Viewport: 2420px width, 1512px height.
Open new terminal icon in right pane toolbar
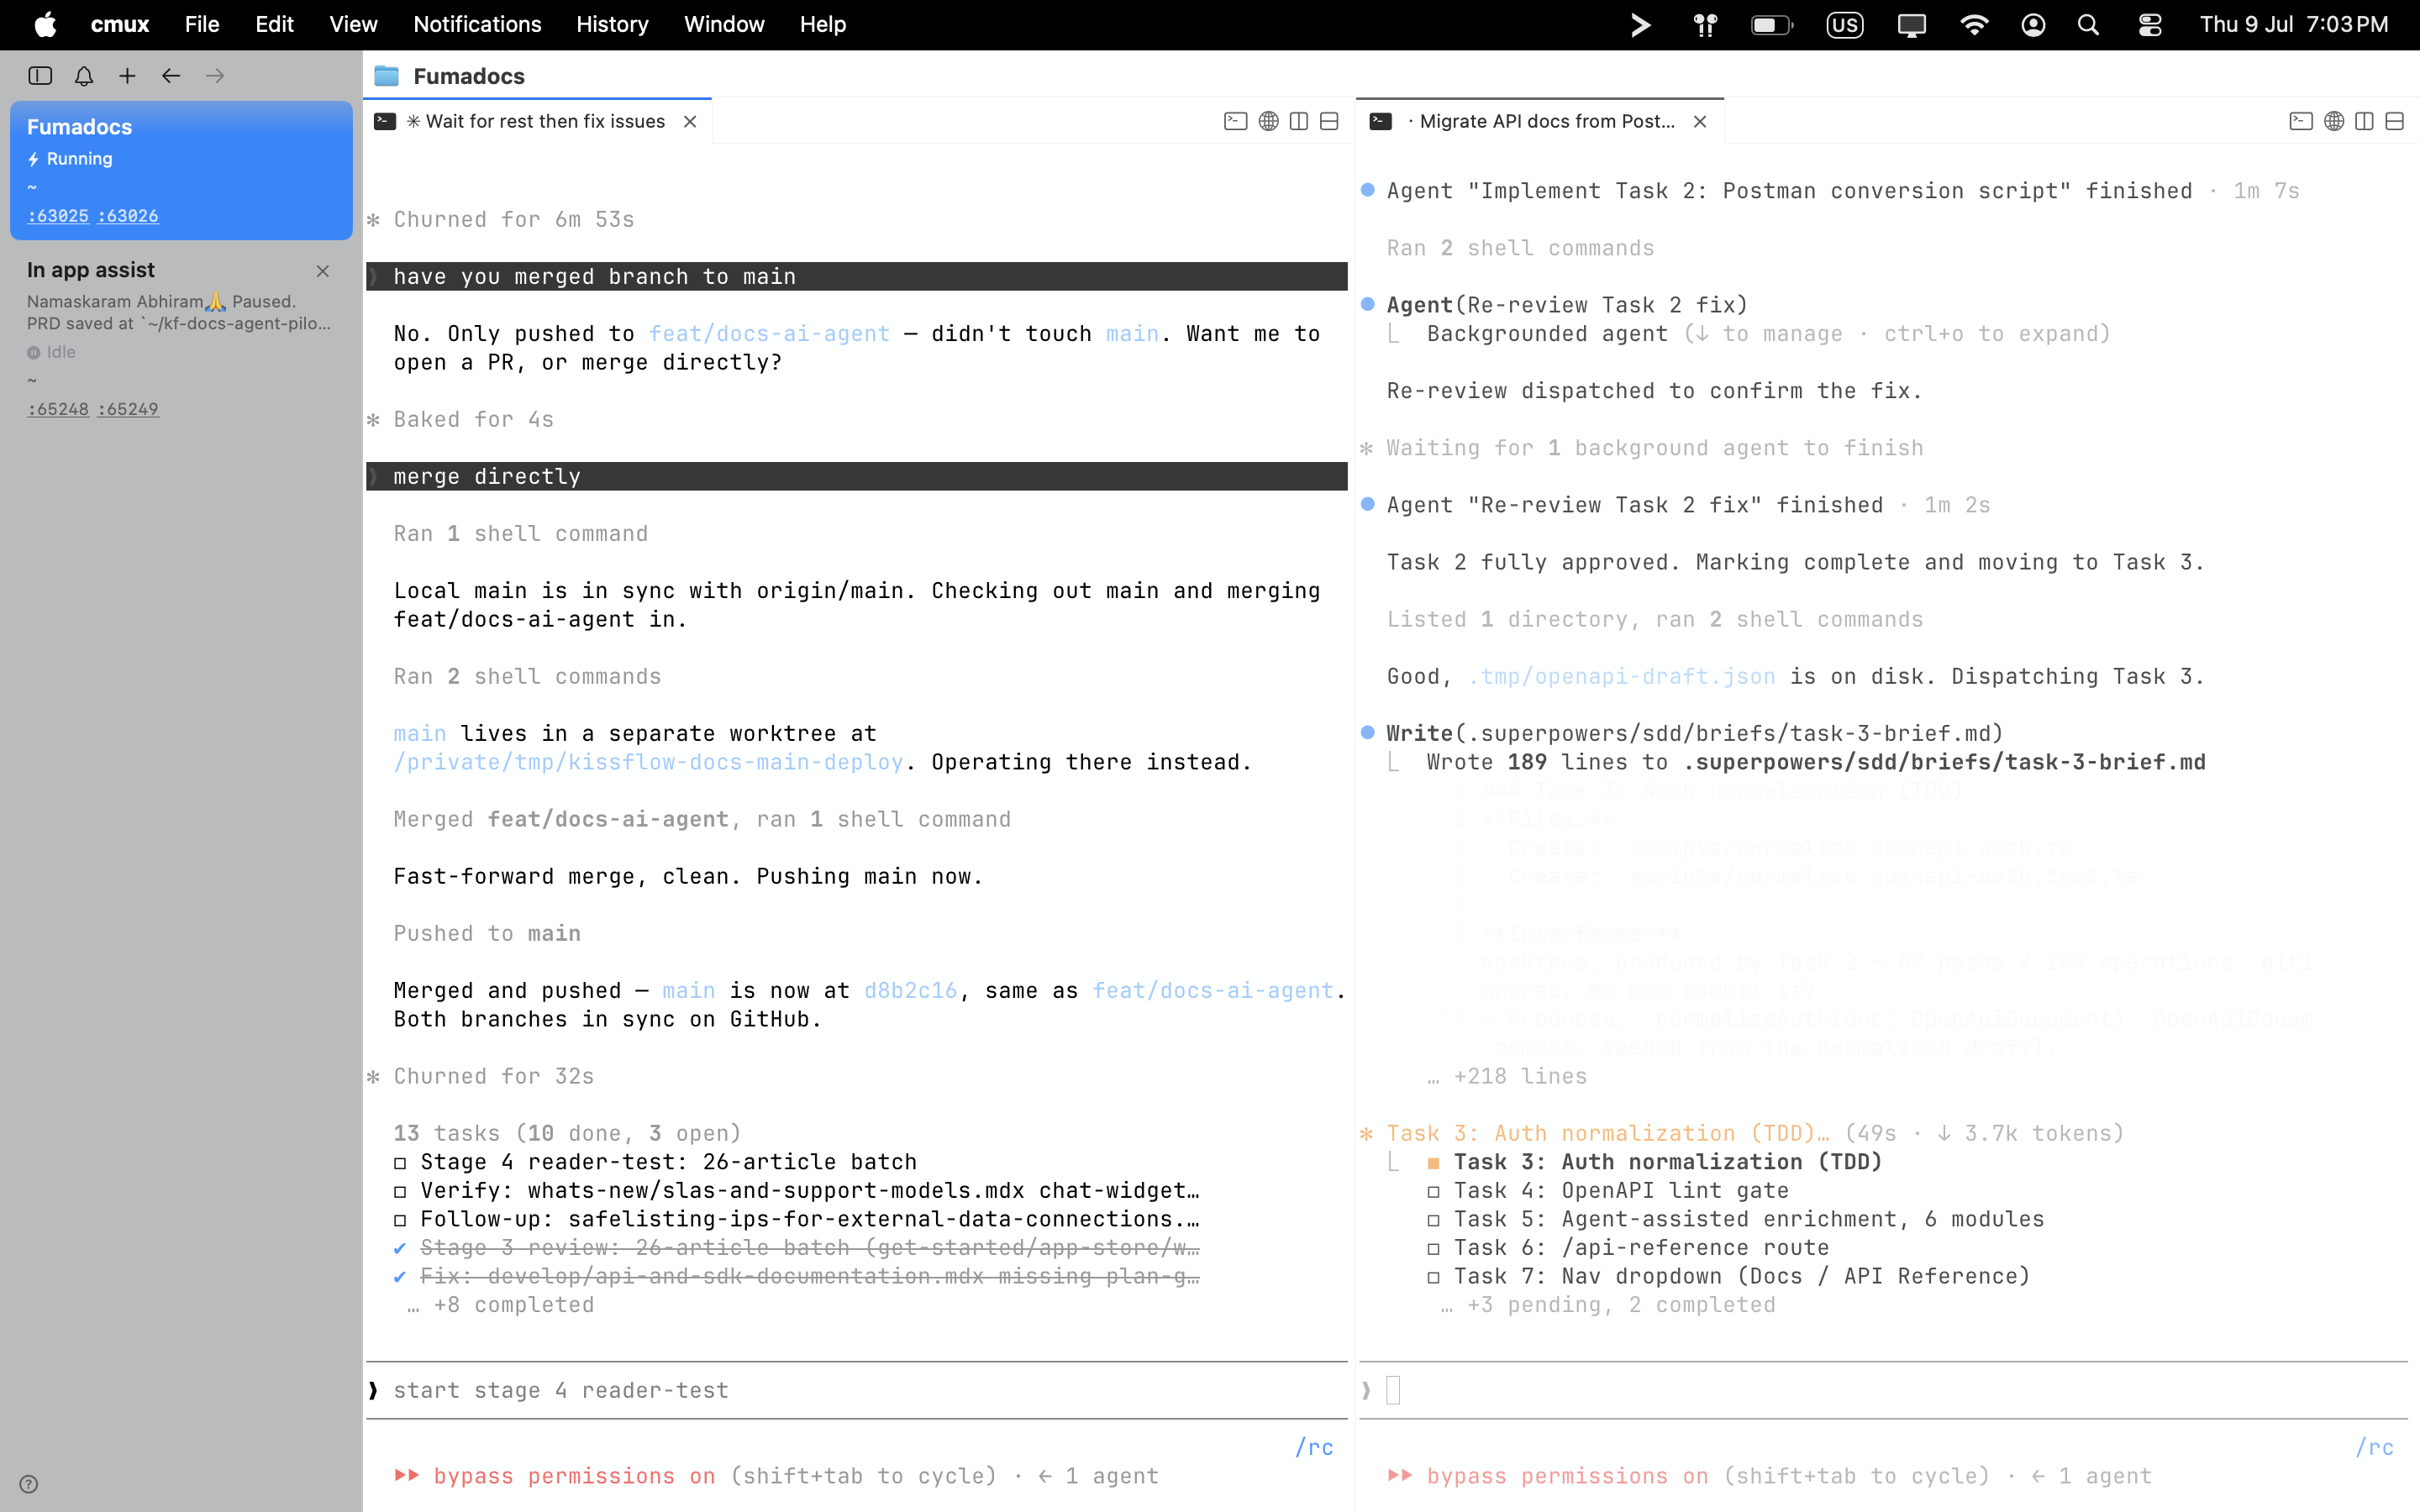(2301, 121)
